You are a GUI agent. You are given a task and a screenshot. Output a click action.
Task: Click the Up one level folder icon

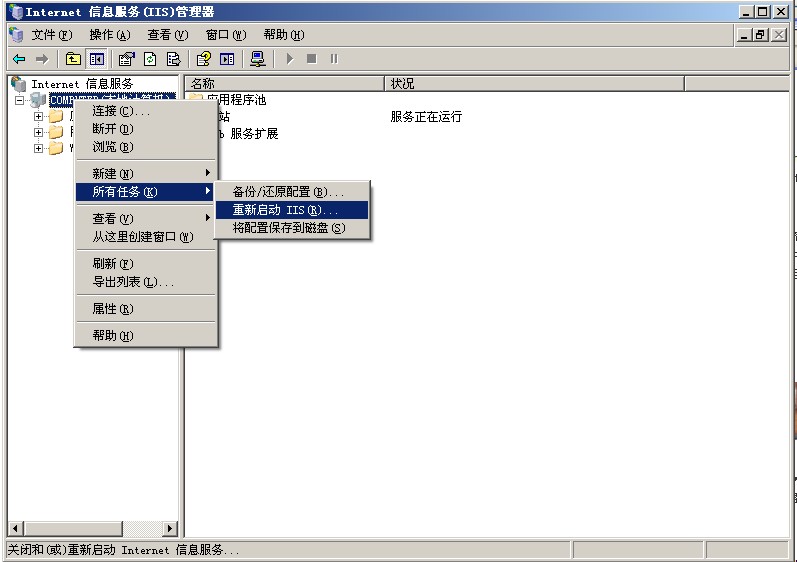(x=73, y=59)
